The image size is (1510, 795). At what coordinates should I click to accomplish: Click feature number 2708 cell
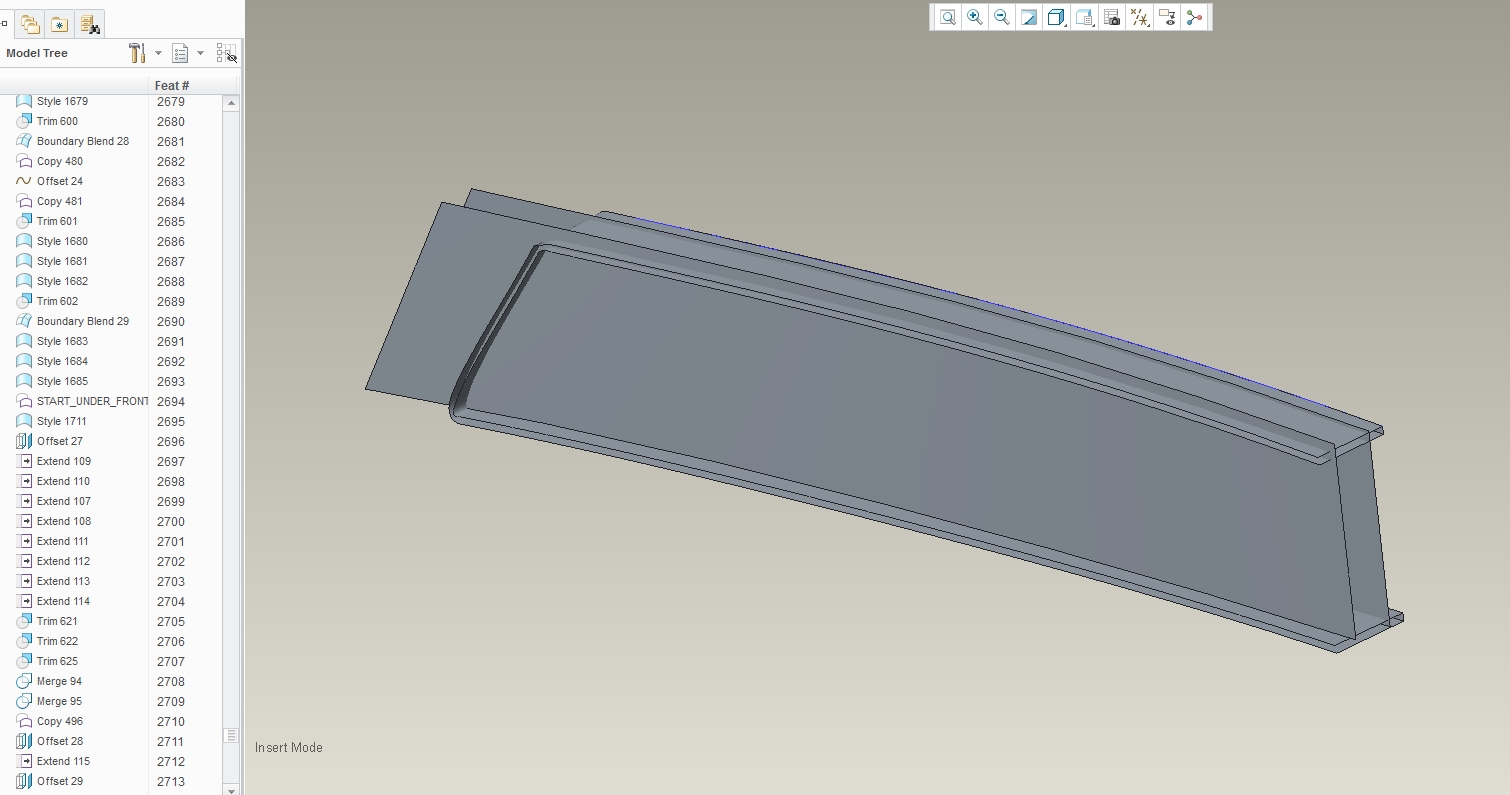[171, 681]
